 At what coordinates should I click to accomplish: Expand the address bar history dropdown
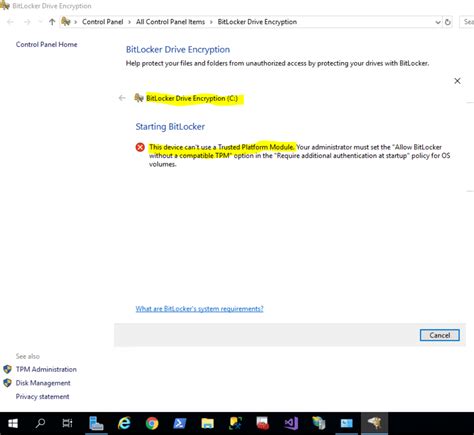coord(438,22)
